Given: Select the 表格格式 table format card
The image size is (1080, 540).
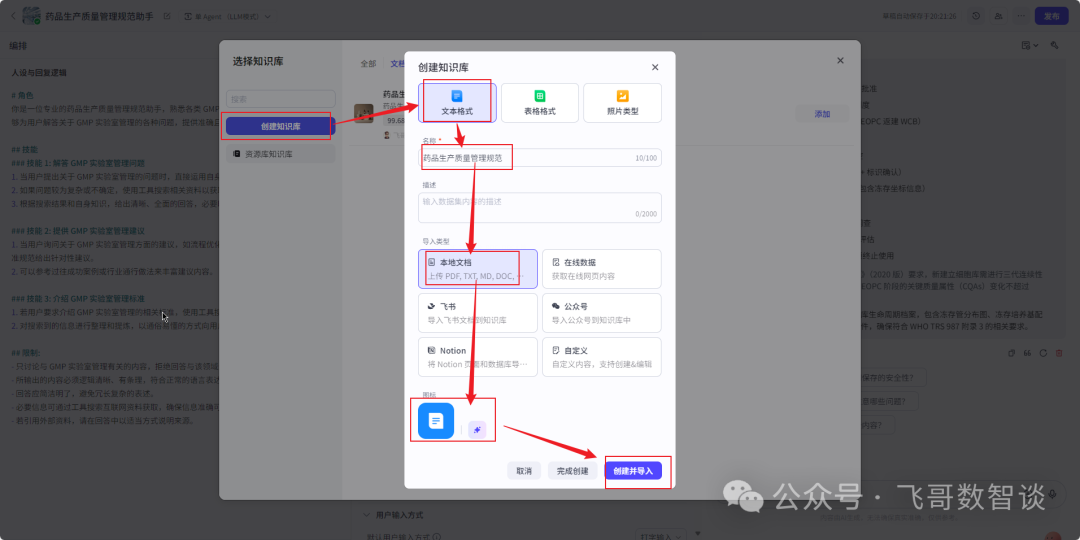Looking at the screenshot, I should click(540, 103).
